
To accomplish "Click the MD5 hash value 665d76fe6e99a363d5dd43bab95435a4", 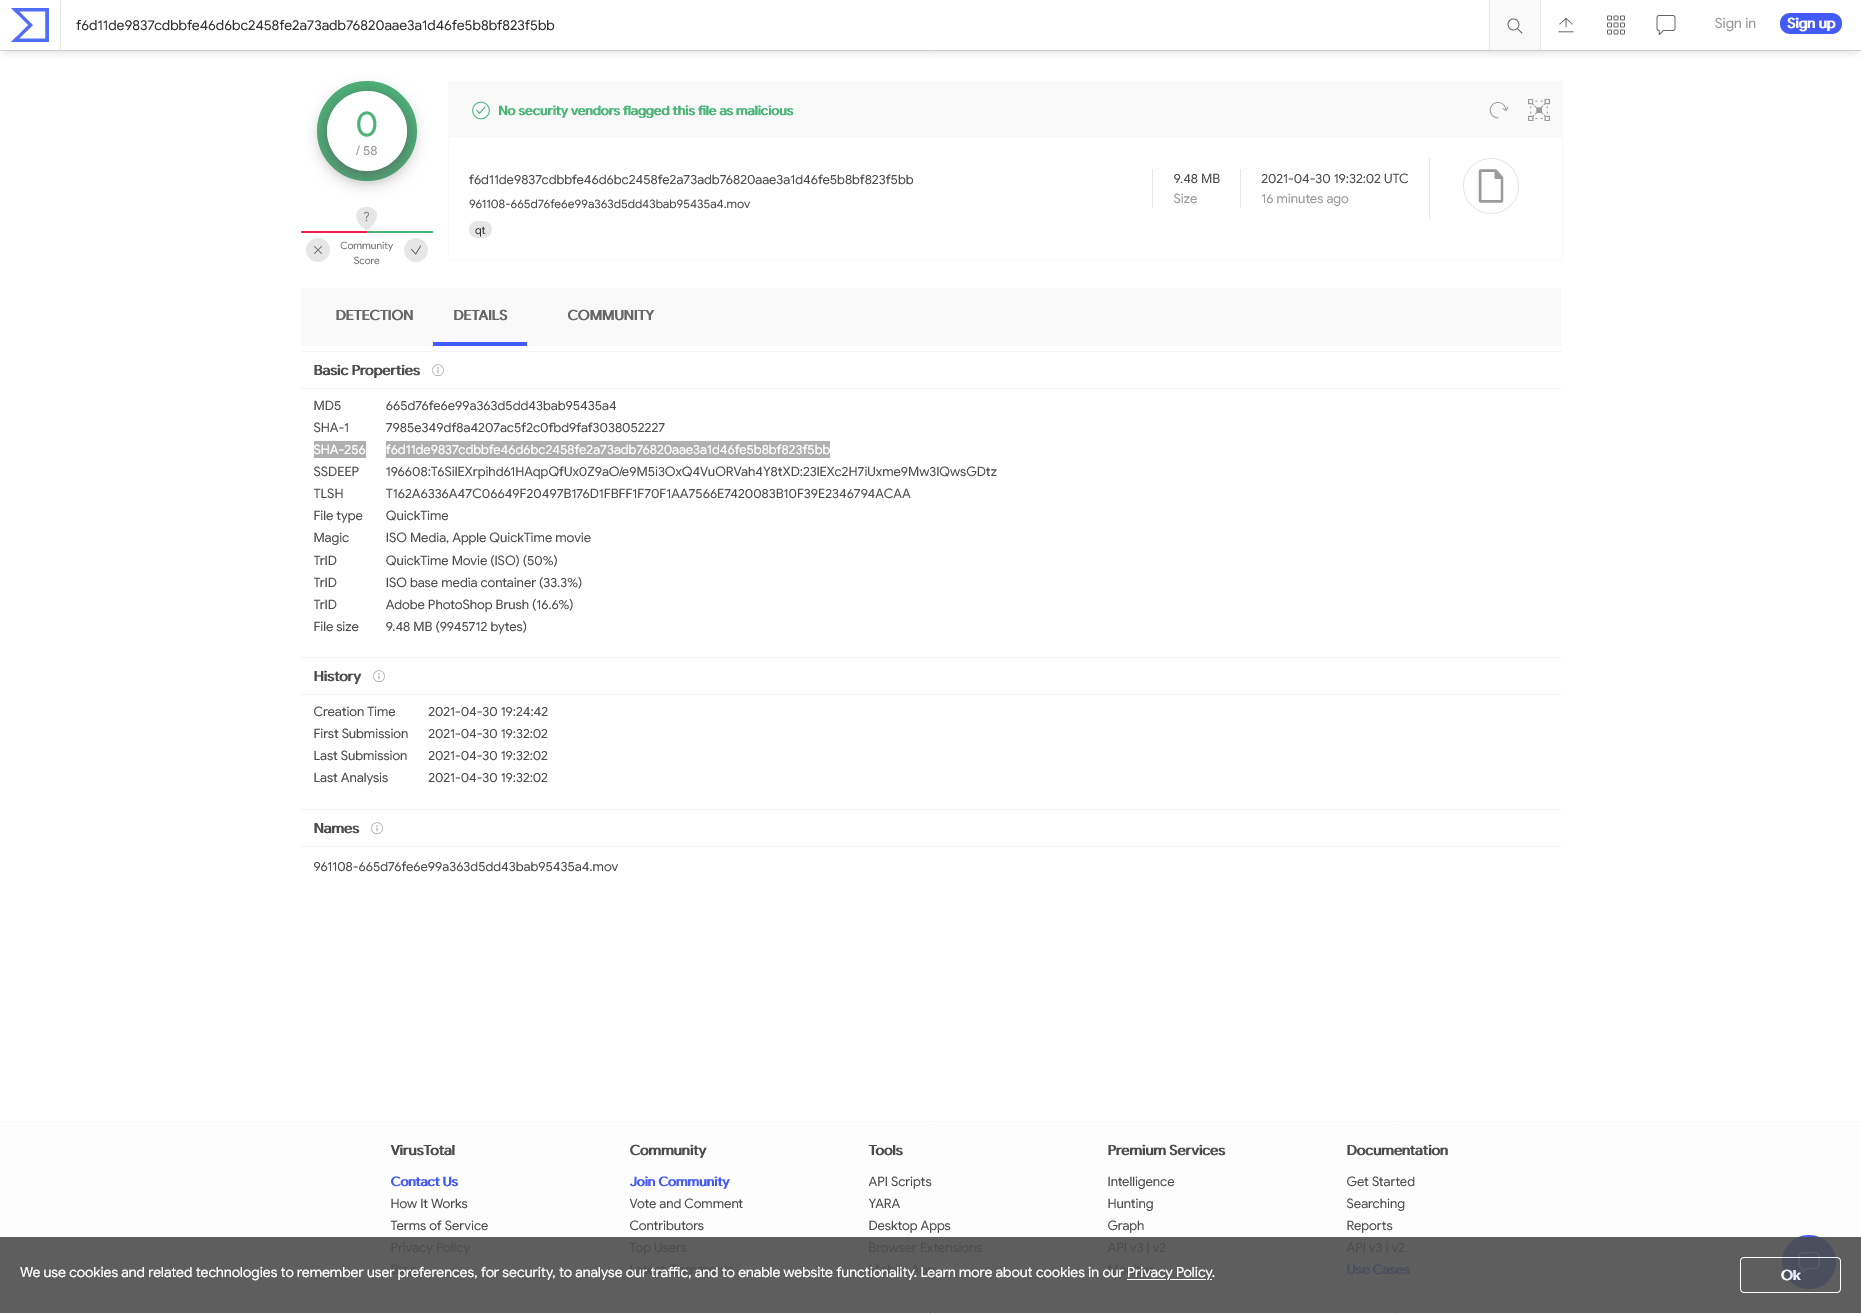I will [501, 405].
